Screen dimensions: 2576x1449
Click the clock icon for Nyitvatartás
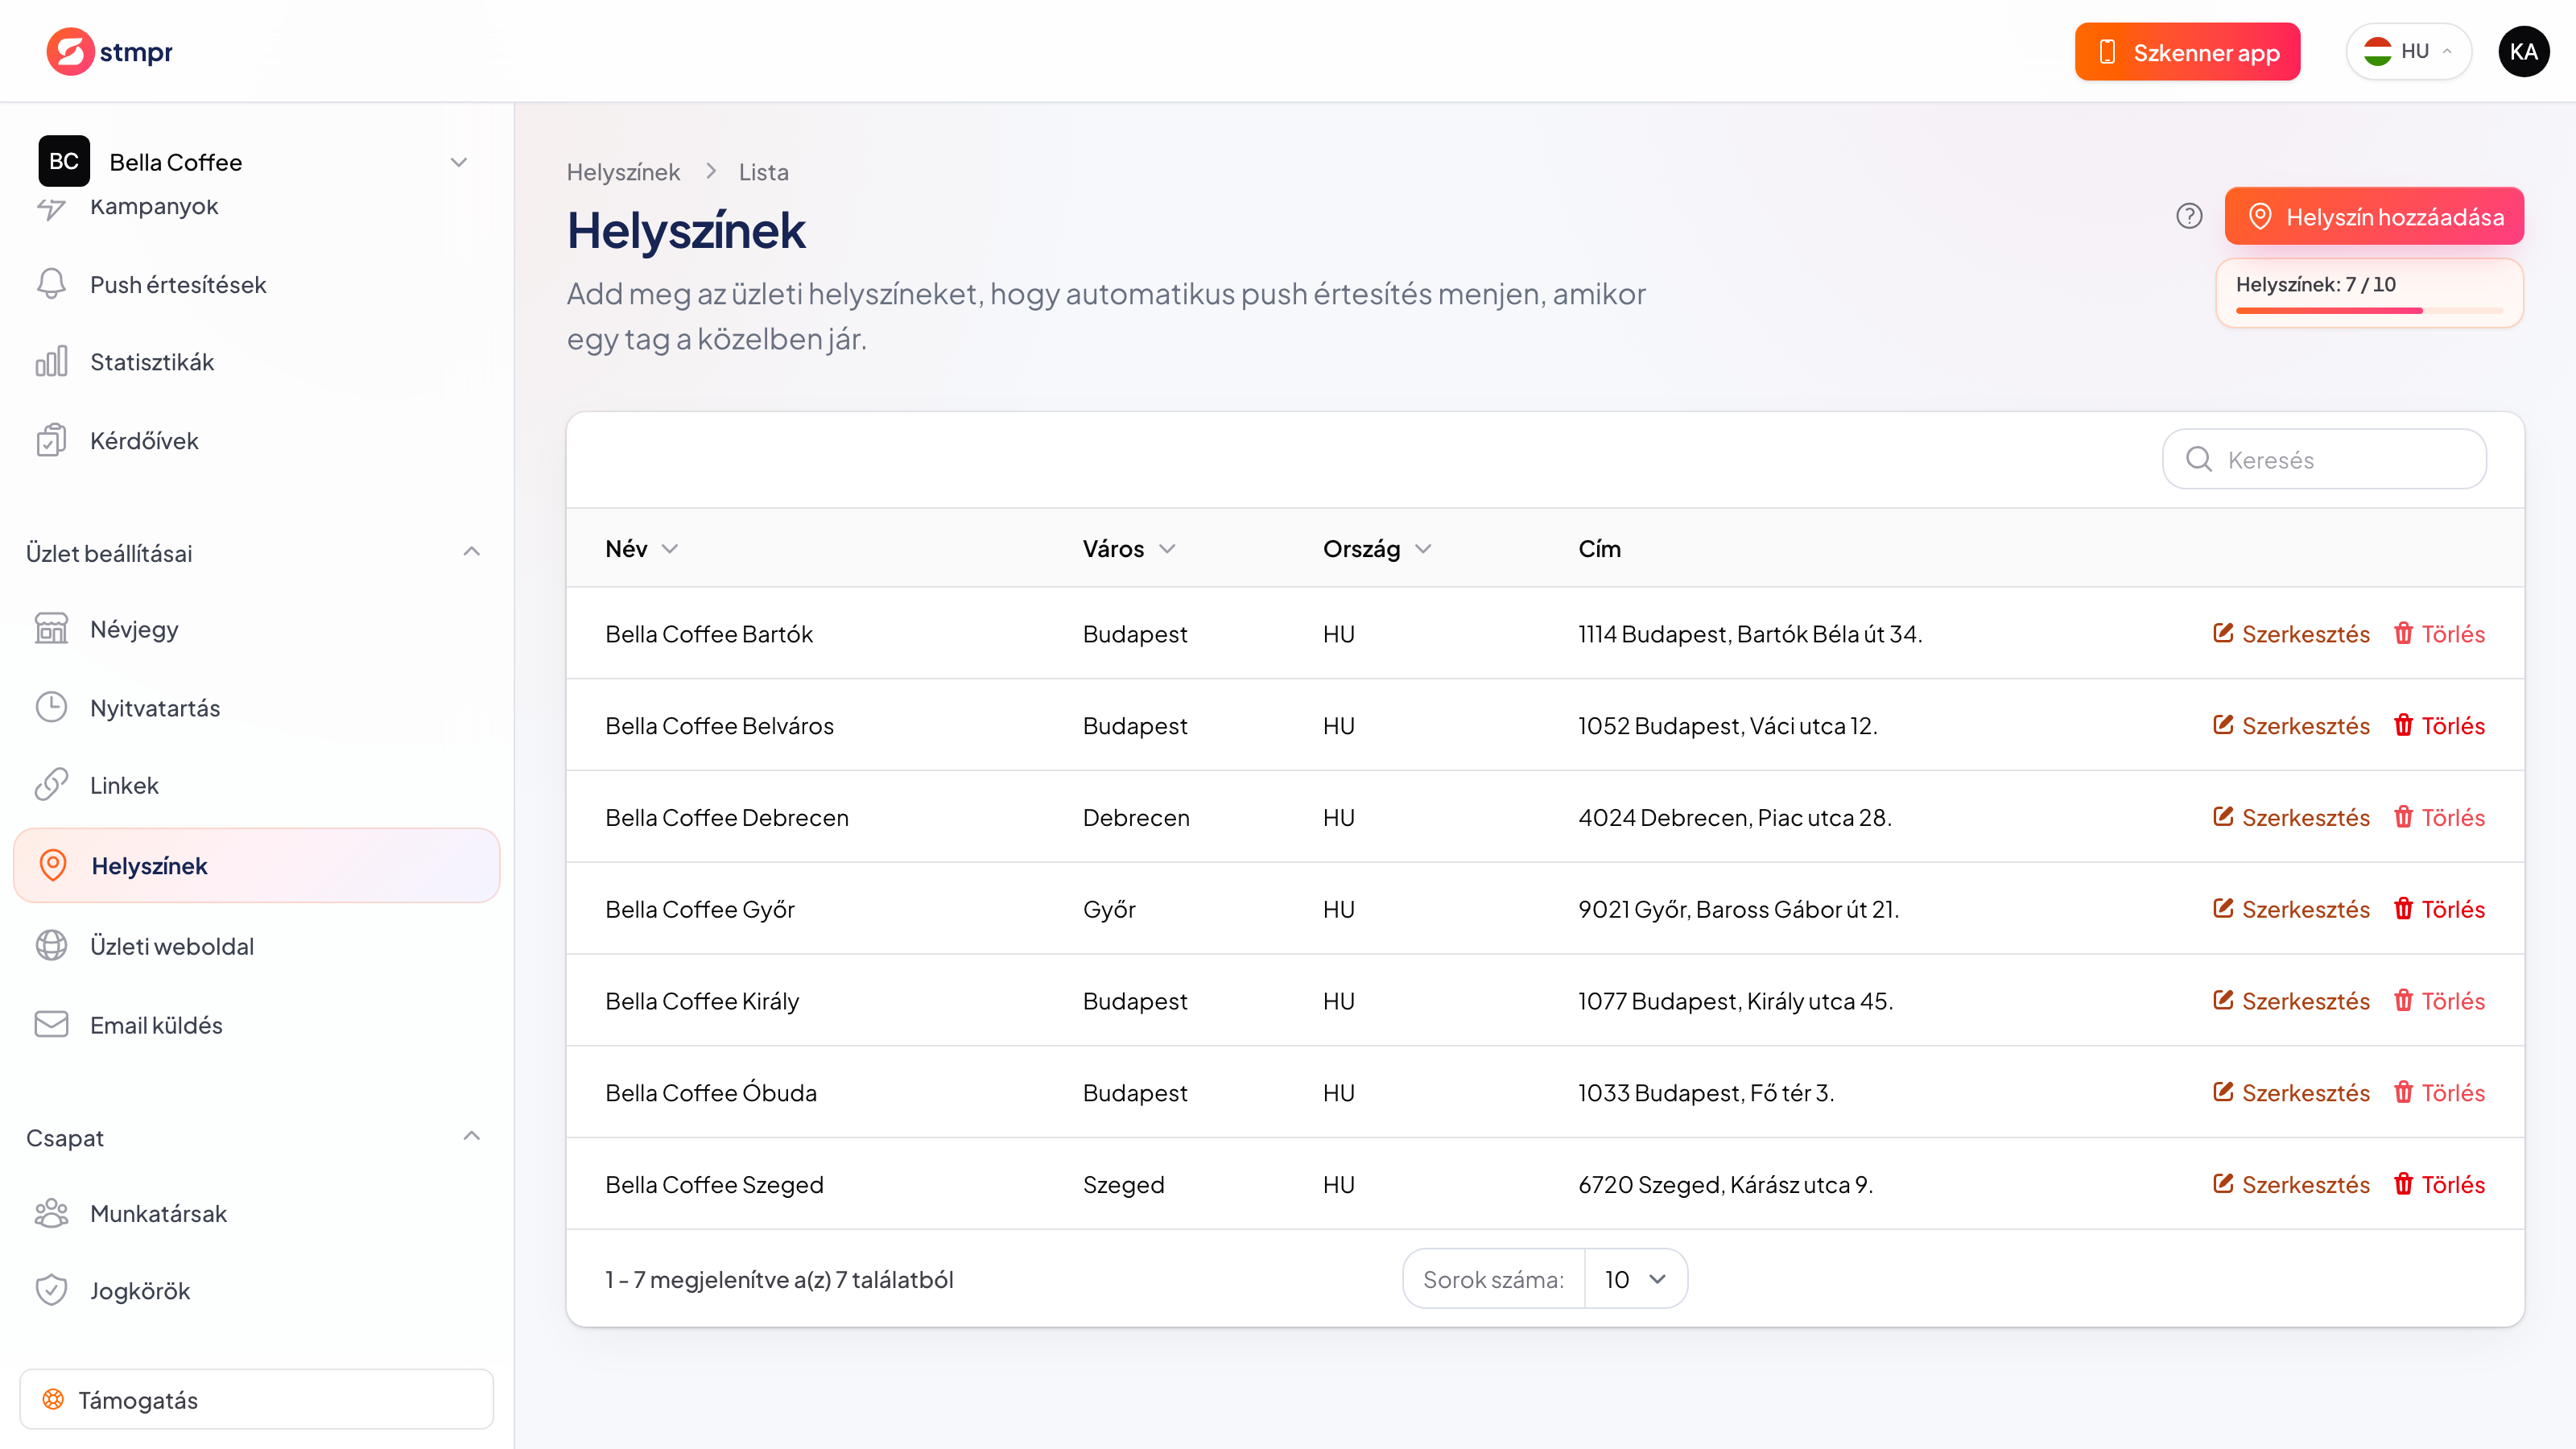pos(51,707)
